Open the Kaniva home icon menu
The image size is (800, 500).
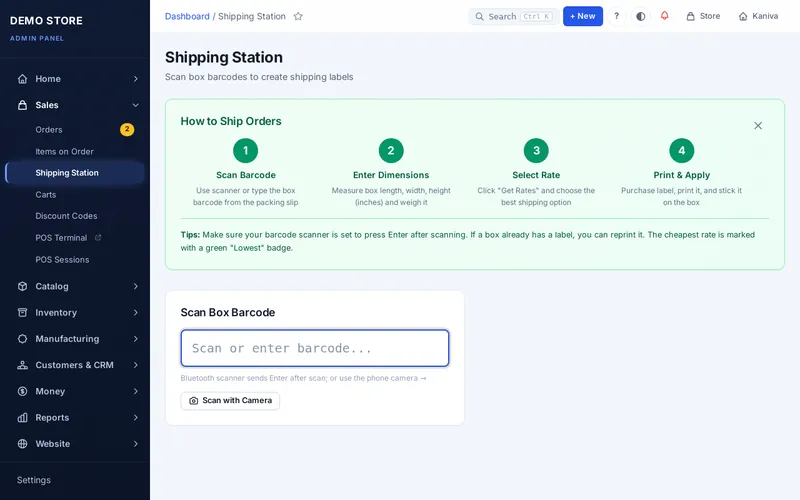[743, 16]
